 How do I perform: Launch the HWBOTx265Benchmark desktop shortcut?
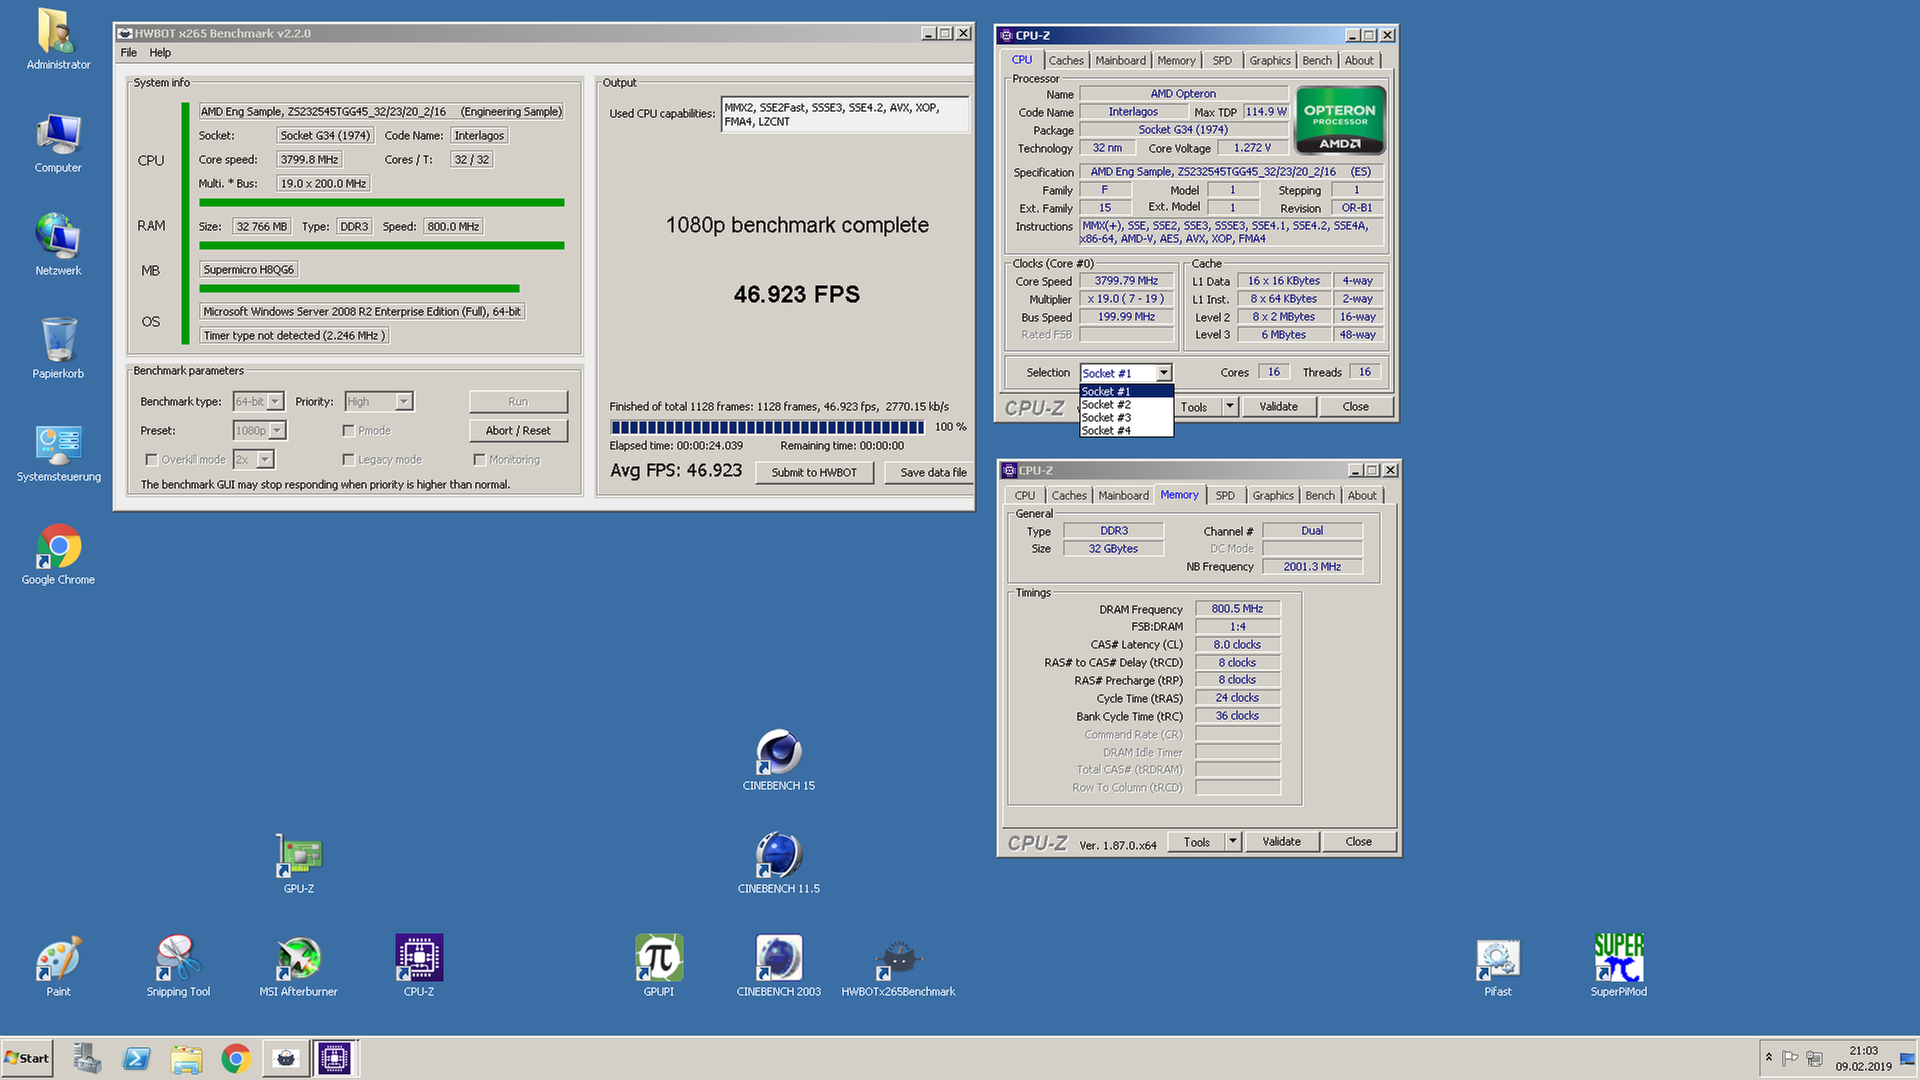[x=898, y=966]
